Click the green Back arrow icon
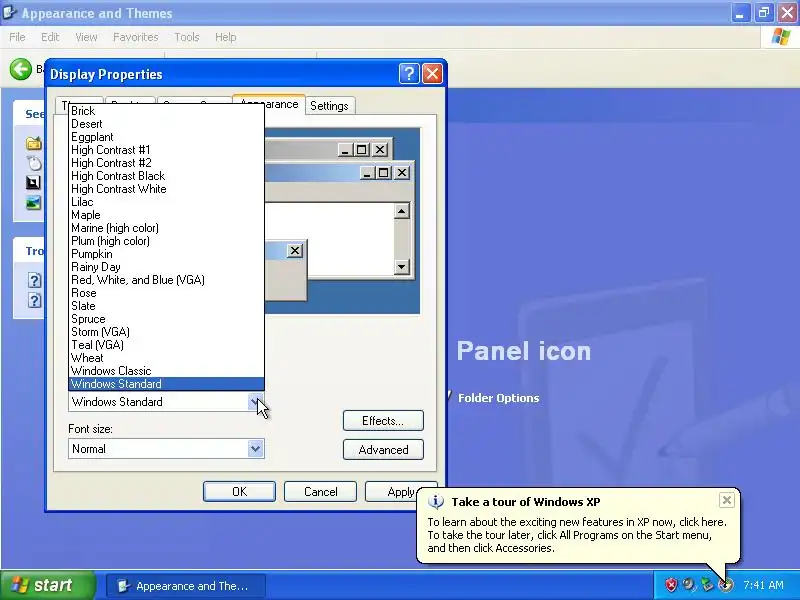This screenshot has height=600, width=800. 20,69
